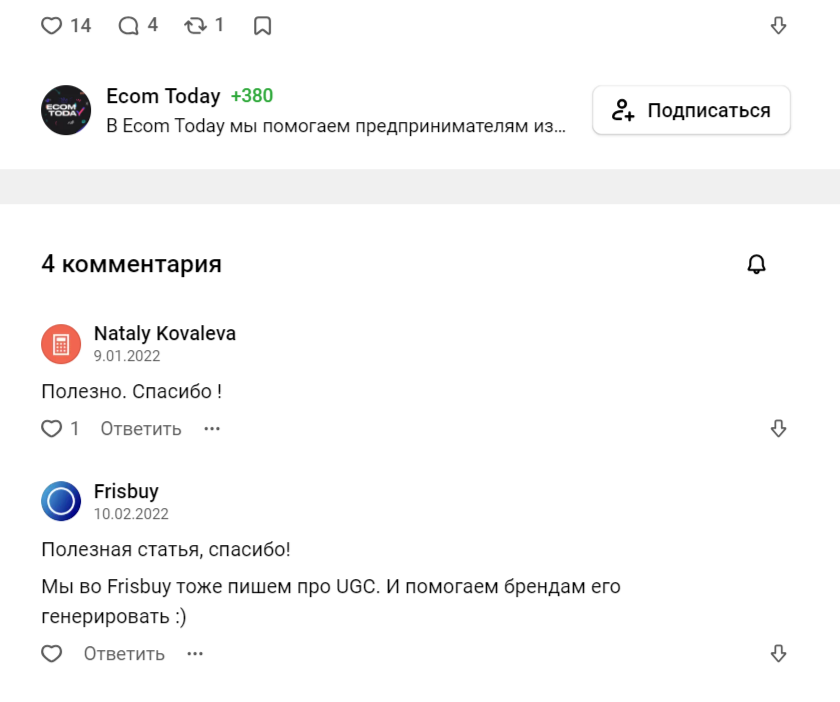Image resolution: width=840 pixels, height=702 pixels.
Task: Reply to Nataly Kovaleva's comment via Ответить
Action: (x=141, y=429)
